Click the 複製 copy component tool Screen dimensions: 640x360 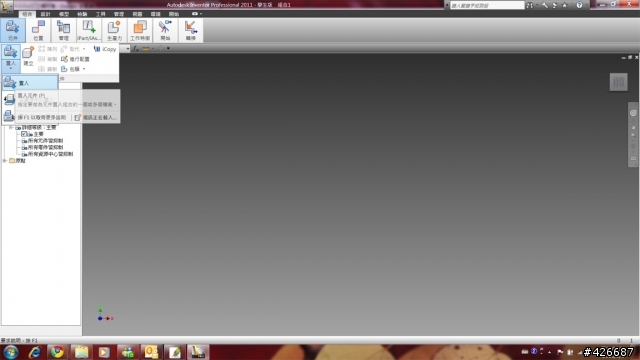pos(48,59)
